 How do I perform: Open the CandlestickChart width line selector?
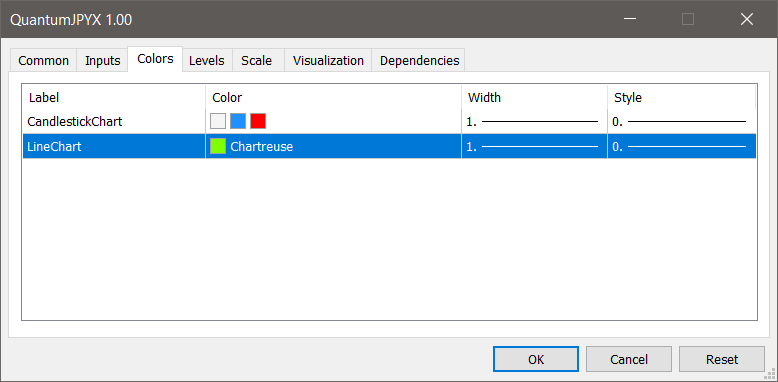point(534,121)
